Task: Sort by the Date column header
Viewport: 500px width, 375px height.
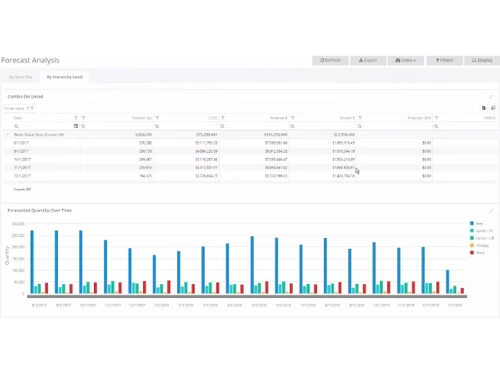Action: pyautogui.click(x=18, y=118)
